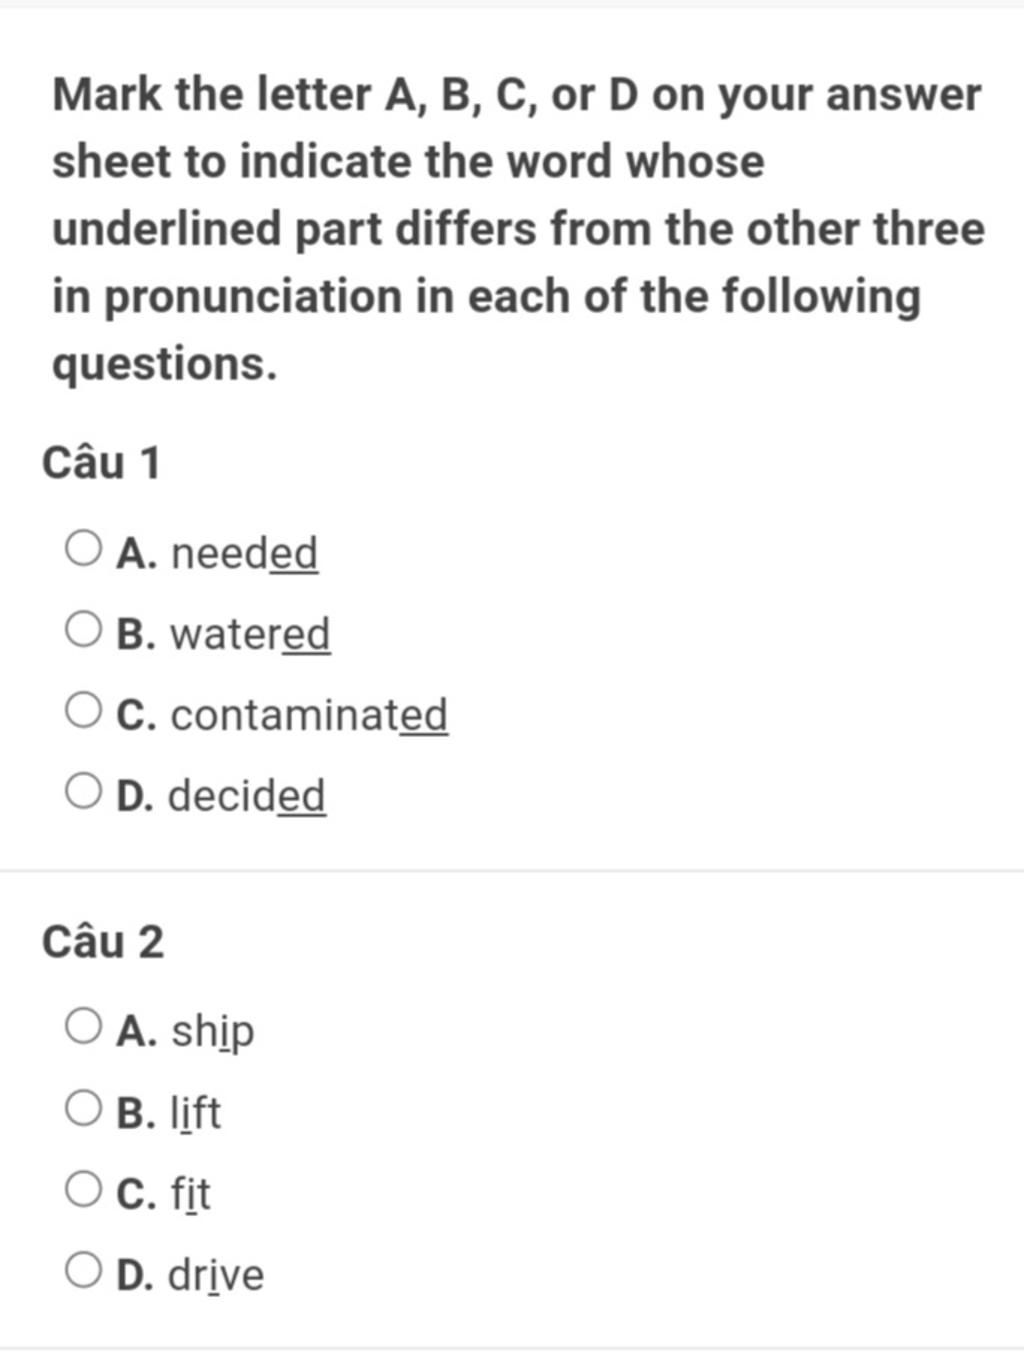The image size is (1024, 1355).
Task: Pick the radio button for D. decided
Action: pyautogui.click(x=83, y=792)
